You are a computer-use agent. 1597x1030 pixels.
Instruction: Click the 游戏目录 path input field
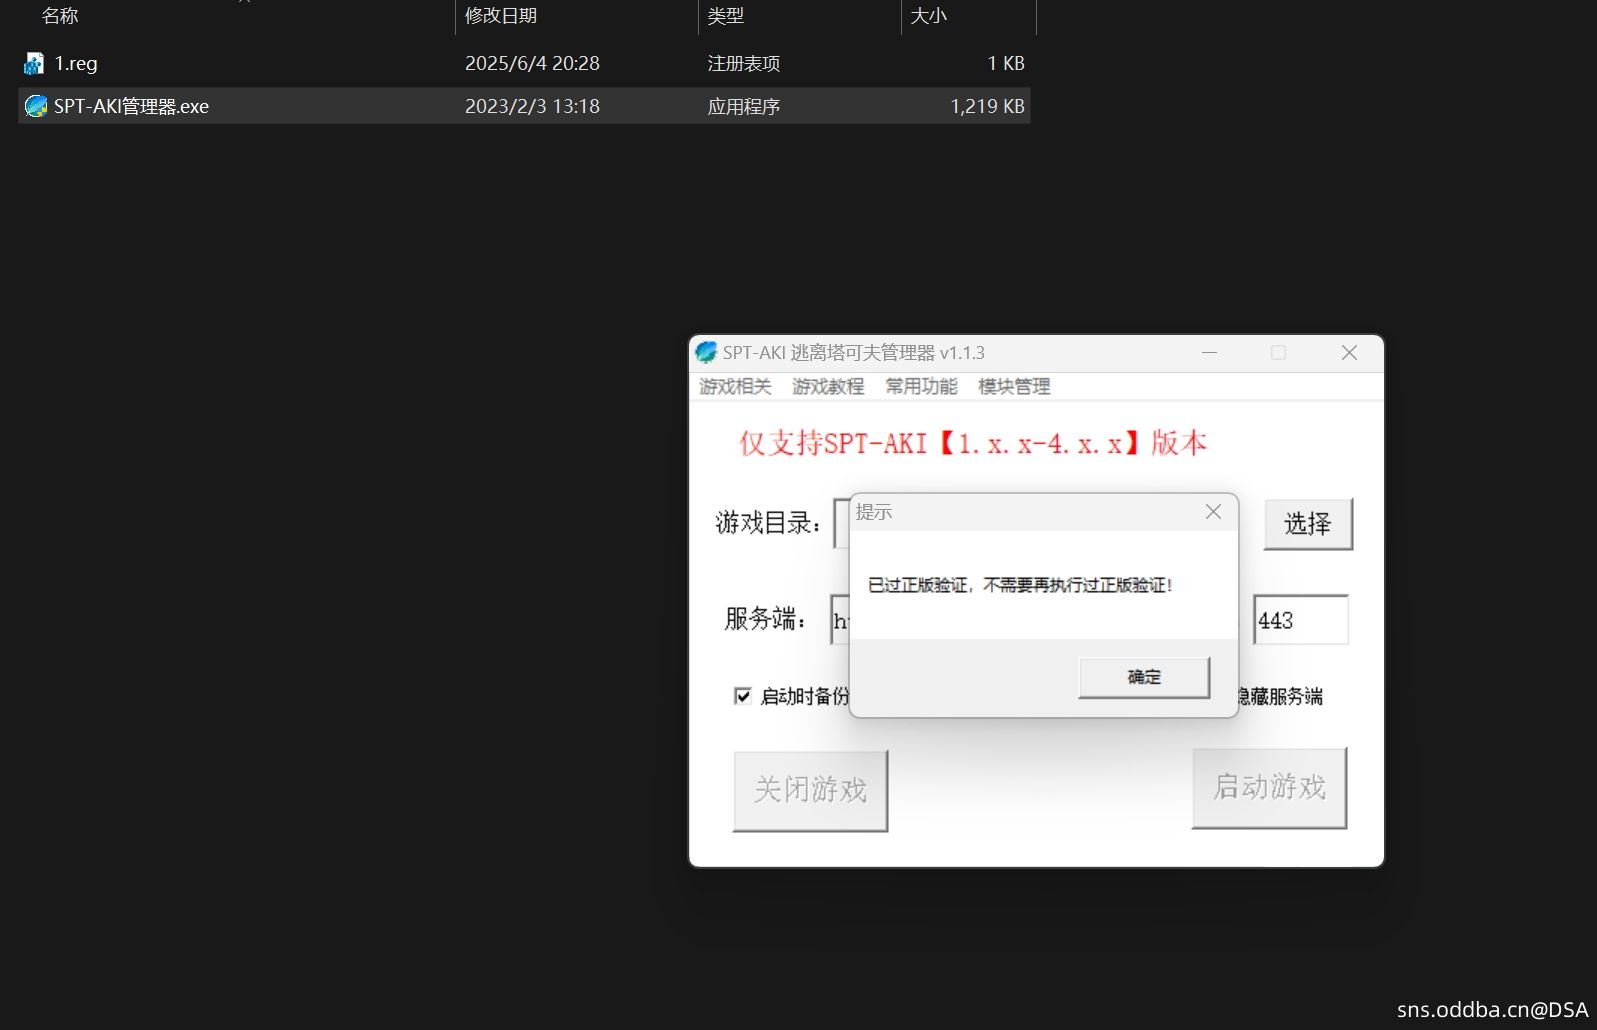coord(842,523)
